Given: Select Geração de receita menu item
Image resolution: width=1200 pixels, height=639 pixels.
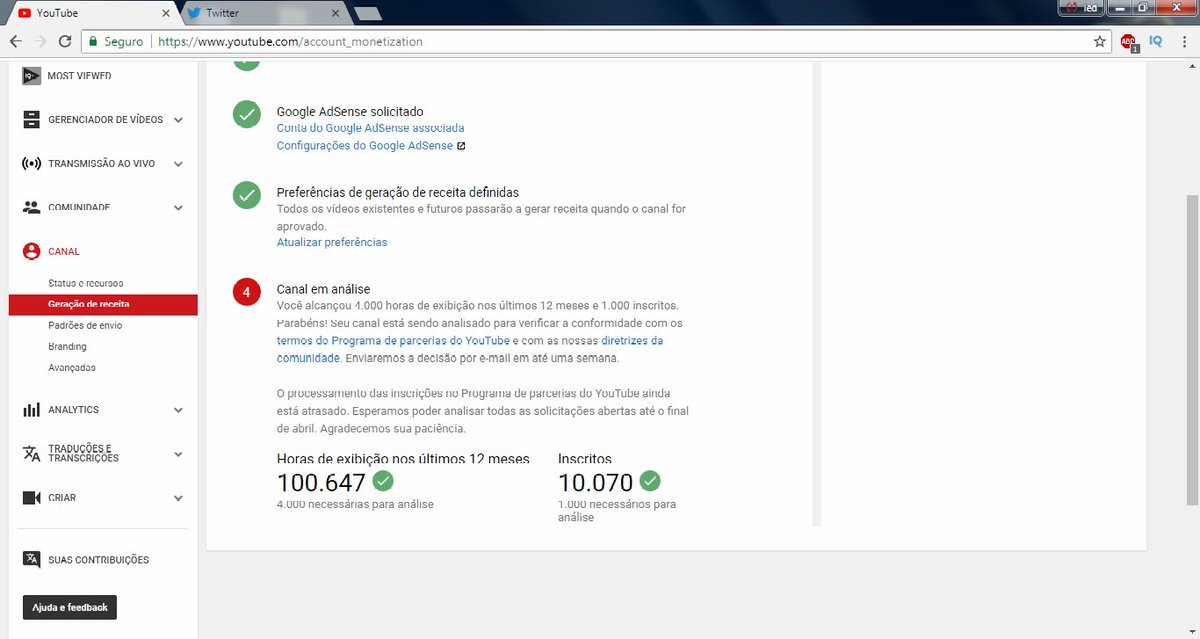Looking at the screenshot, I should tap(103, 304).
